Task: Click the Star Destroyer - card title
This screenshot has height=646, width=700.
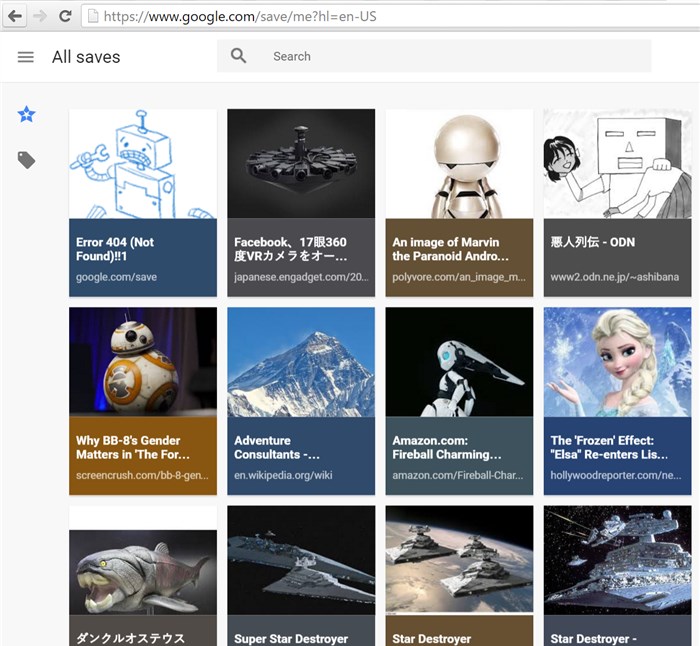Action: tap(593, 639)
